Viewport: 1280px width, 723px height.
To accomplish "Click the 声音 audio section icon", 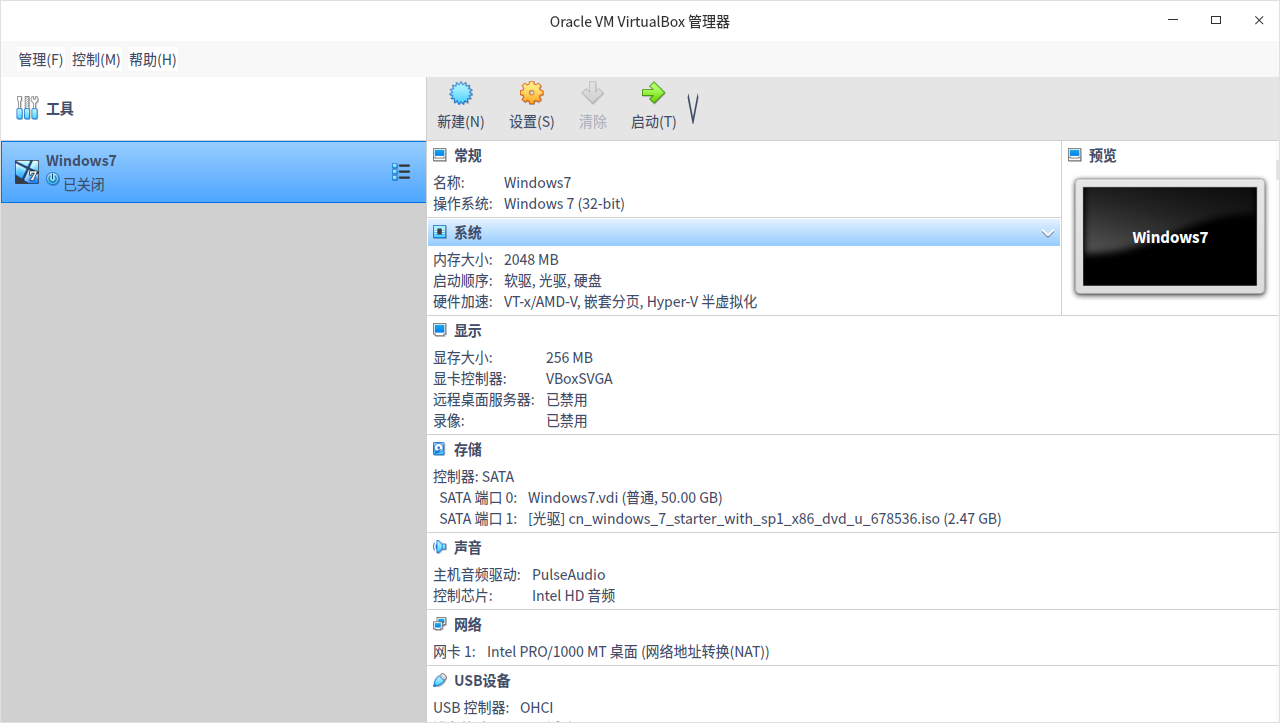I will click(440, 547).
